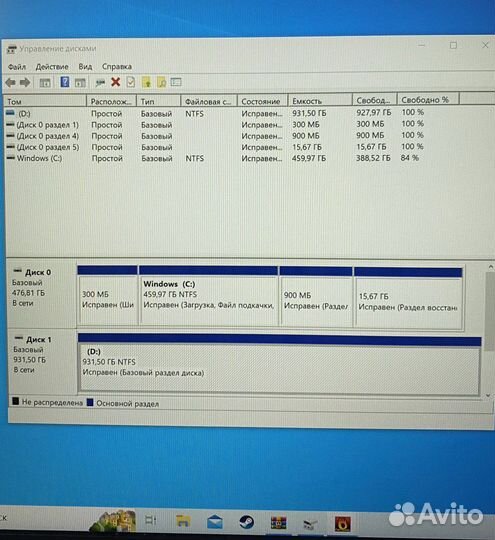This screenshot has width=495, height=540.
Task: Click the checkmark properties toolbar icon
Action: 131,82
